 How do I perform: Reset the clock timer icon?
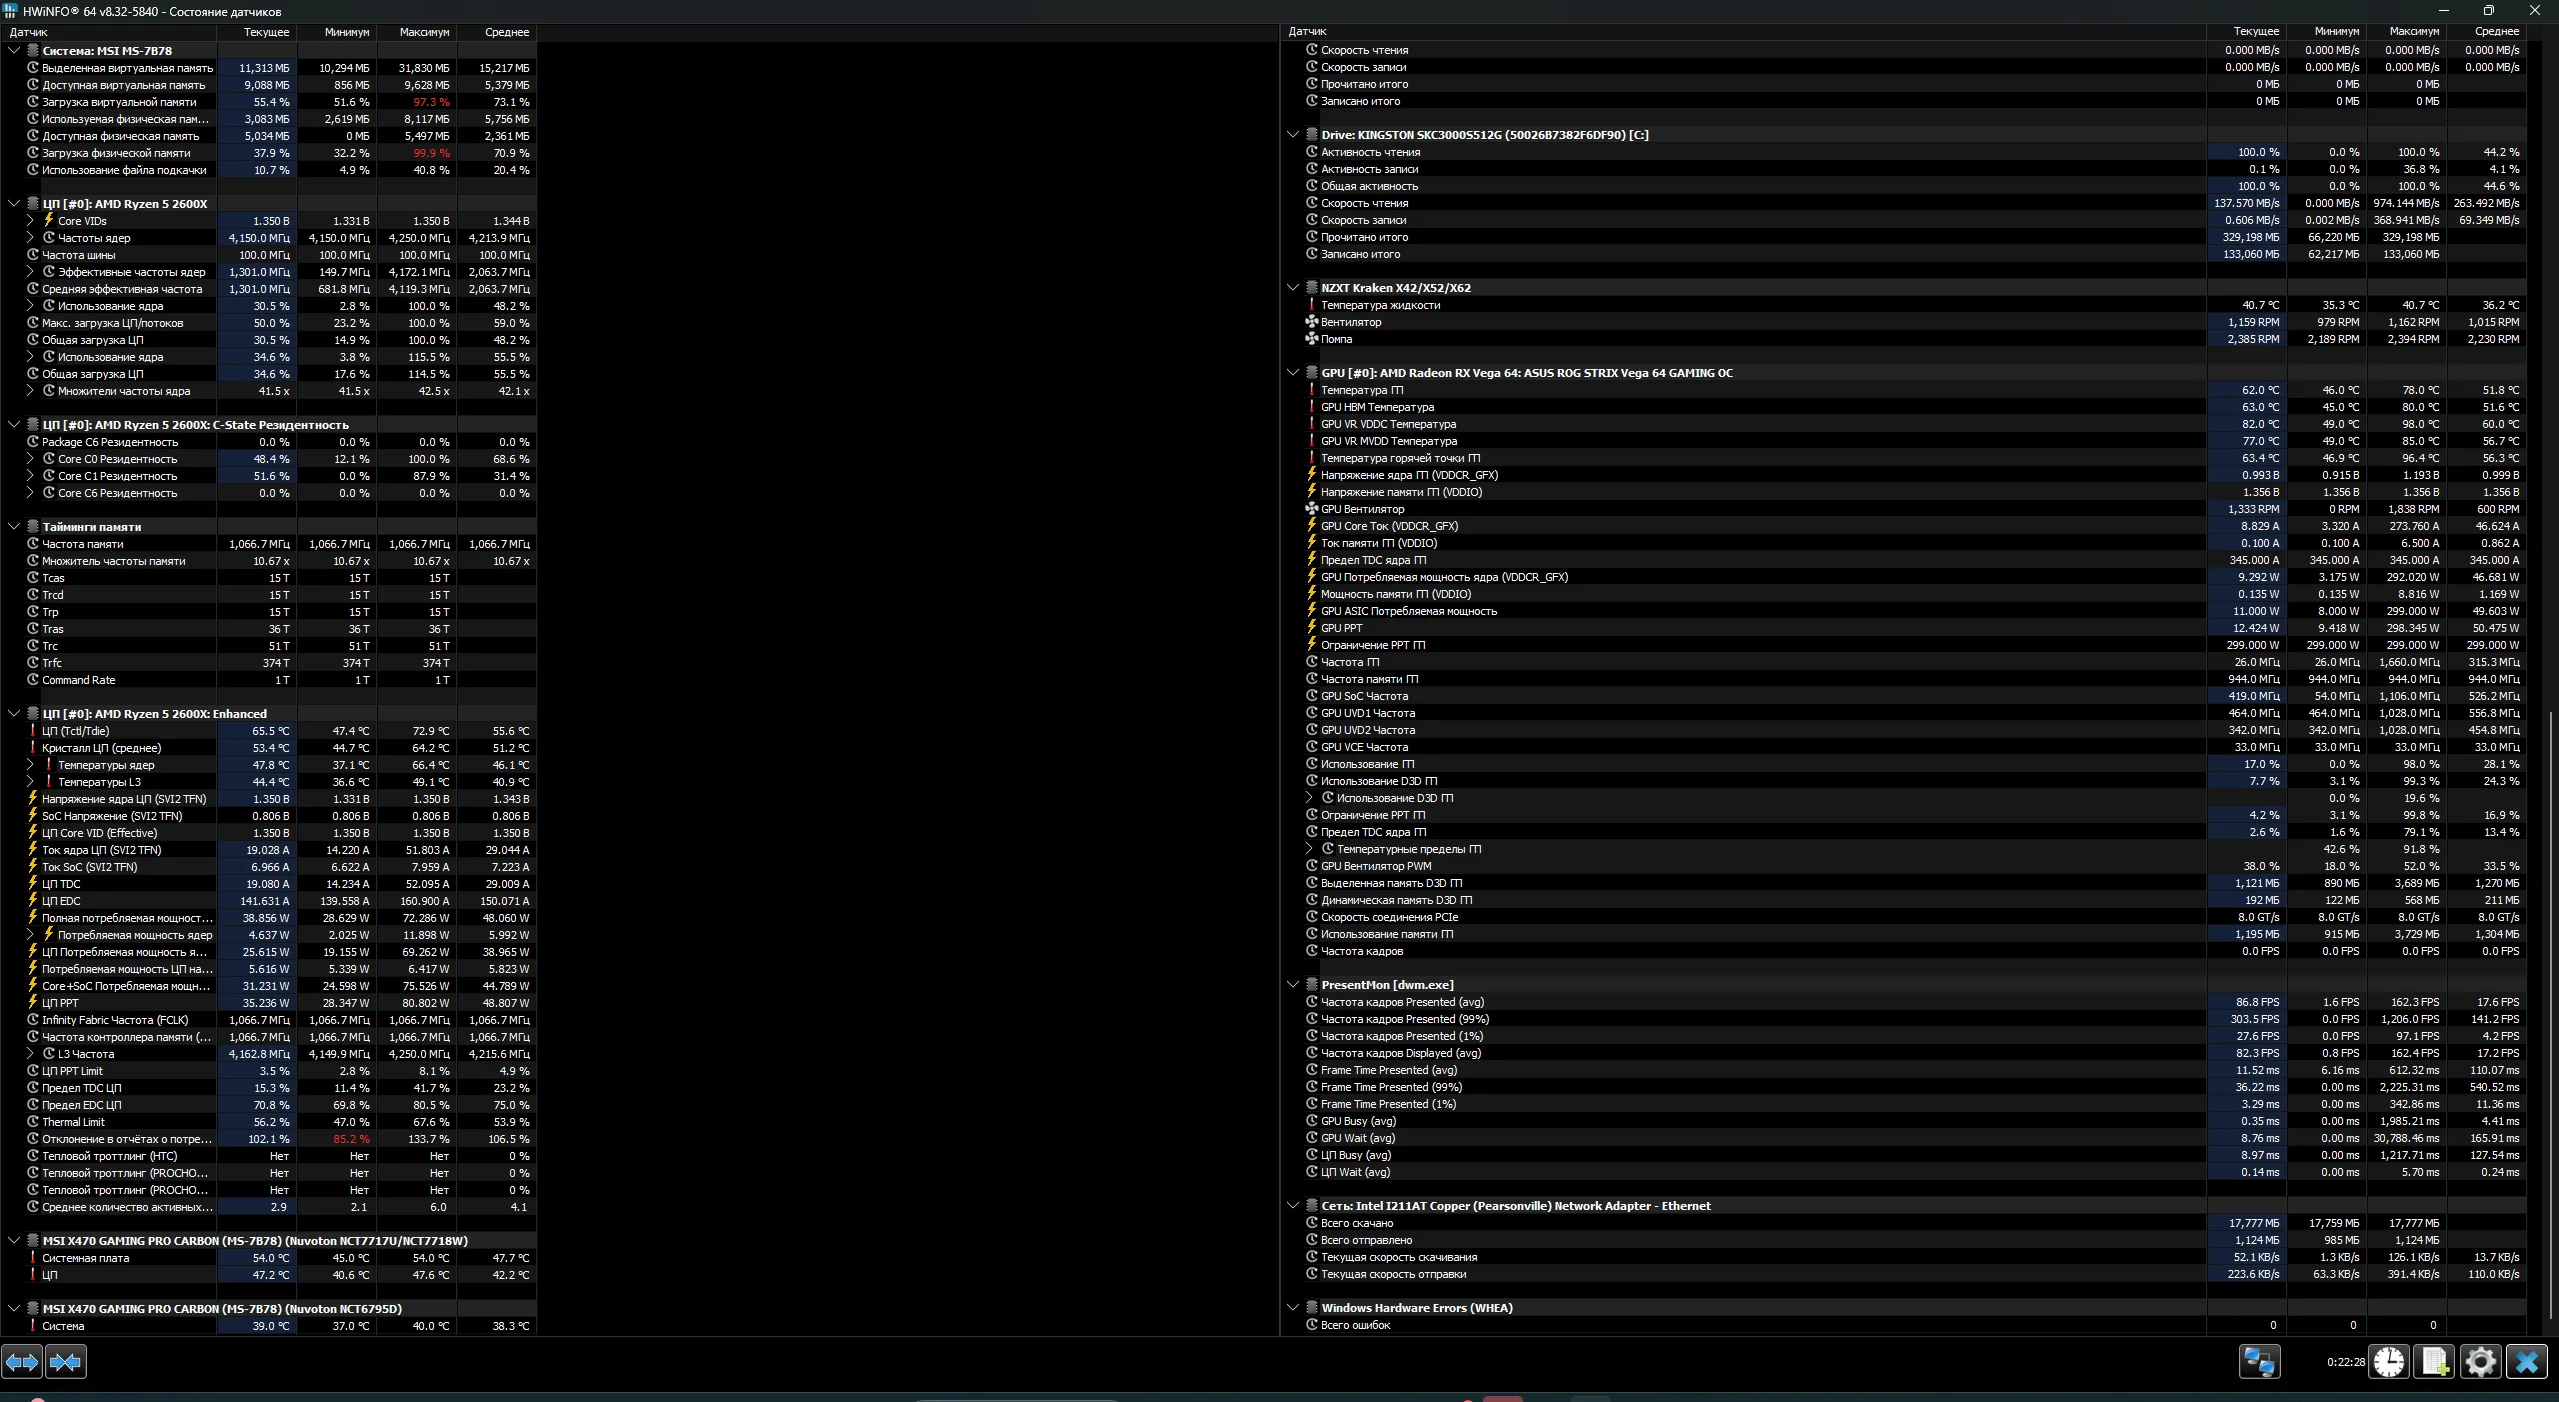pos(2389,1361)
